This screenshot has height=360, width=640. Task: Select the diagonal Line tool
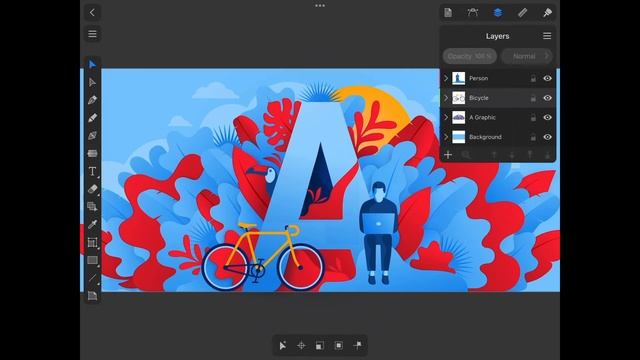(92, 278)
